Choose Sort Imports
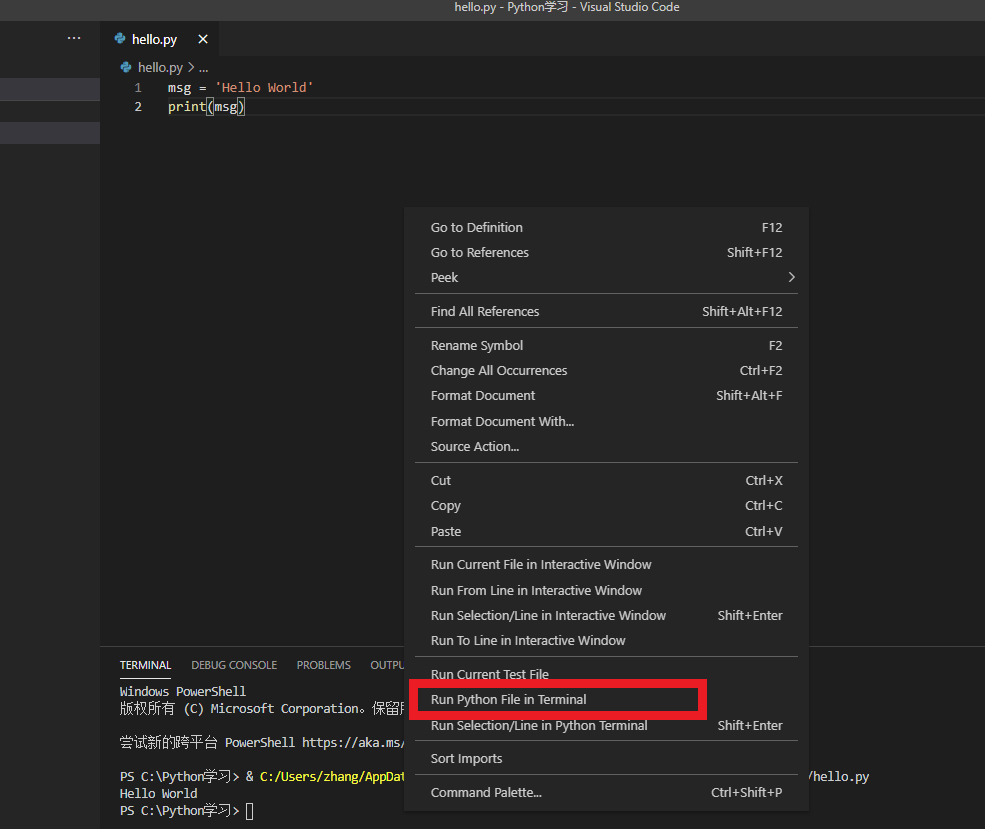Viewport: 985px width, 829px height. coord(606,759)
